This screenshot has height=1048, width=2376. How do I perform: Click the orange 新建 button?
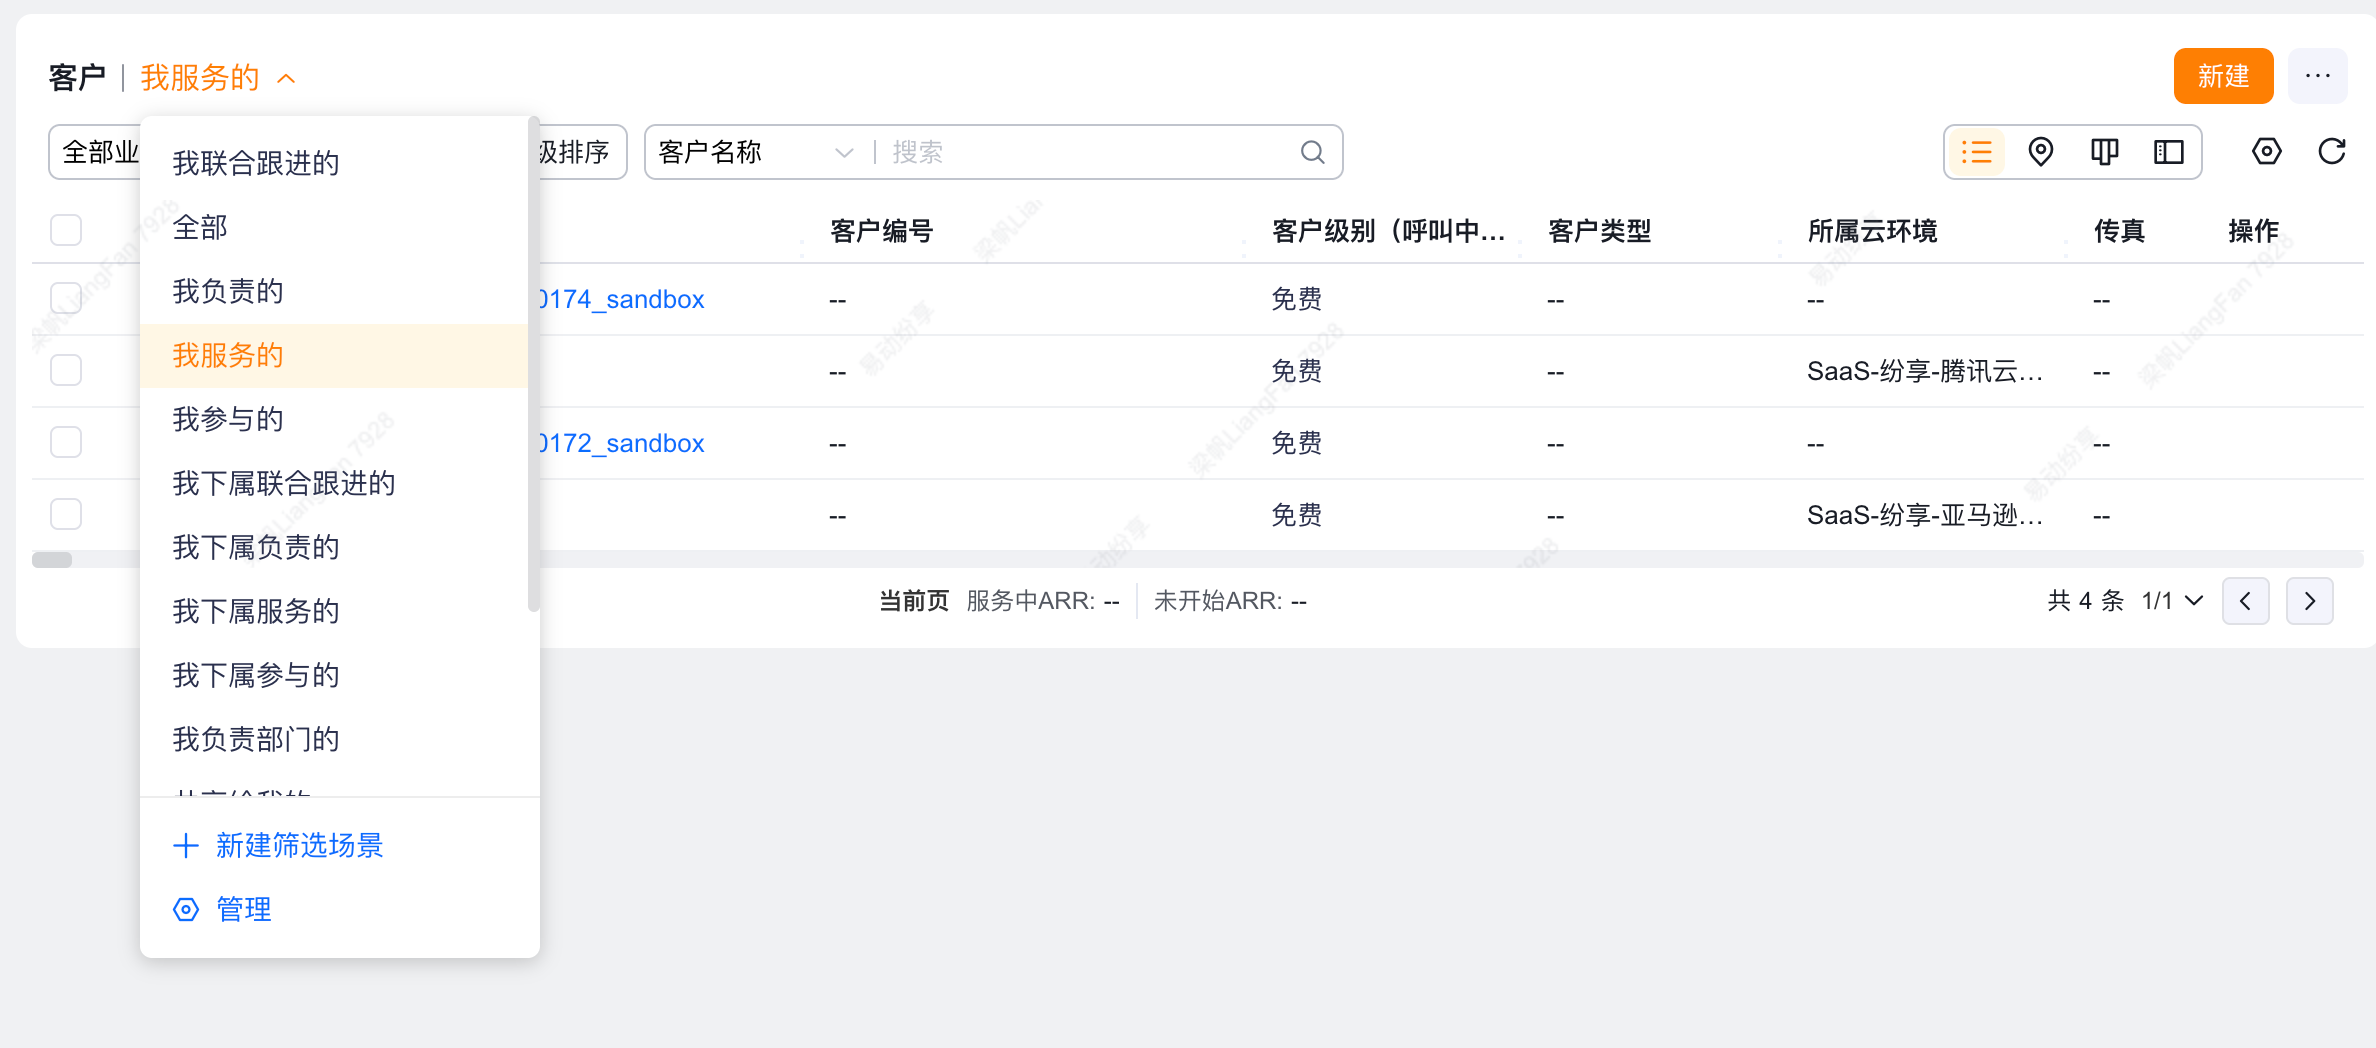(2223, 76)
